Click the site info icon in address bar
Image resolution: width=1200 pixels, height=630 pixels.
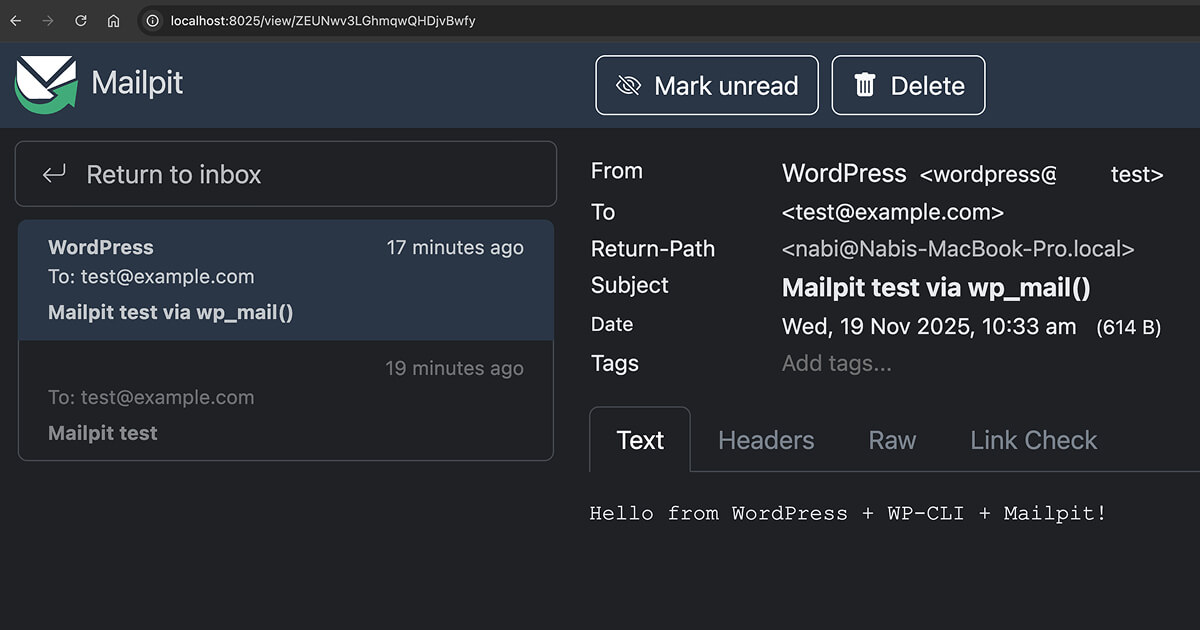coord(153,20)
